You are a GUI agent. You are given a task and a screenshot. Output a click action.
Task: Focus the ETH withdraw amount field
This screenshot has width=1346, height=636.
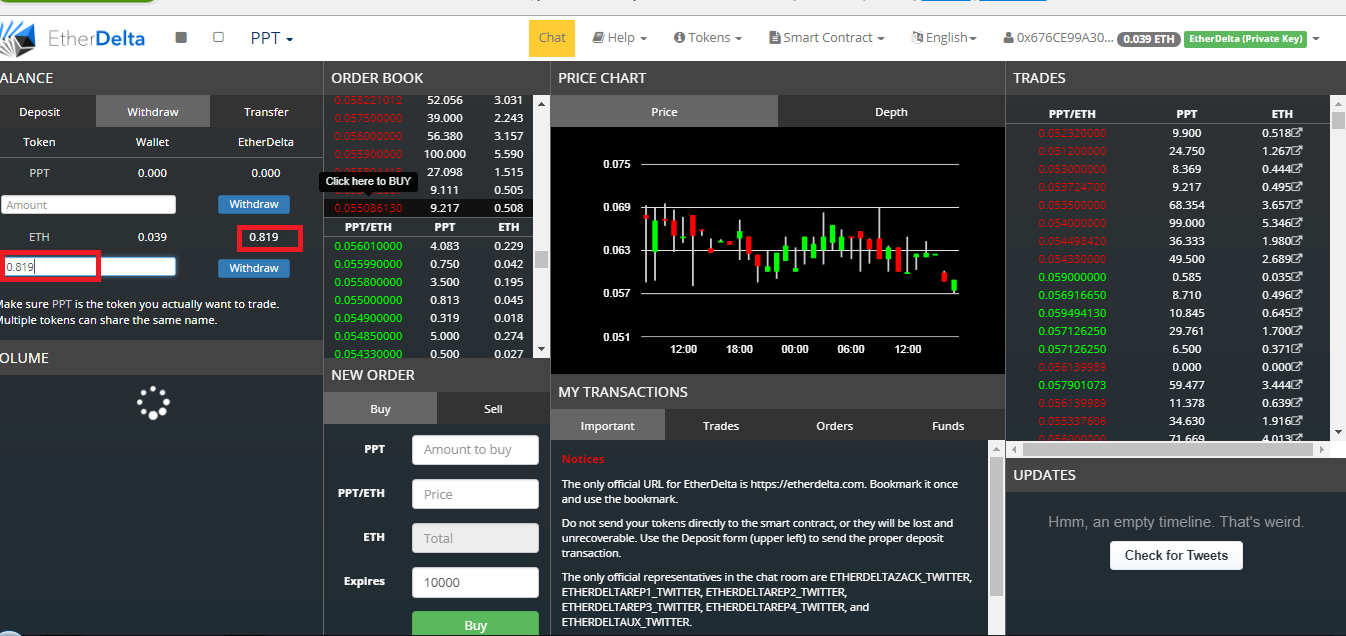click(89, 267)
